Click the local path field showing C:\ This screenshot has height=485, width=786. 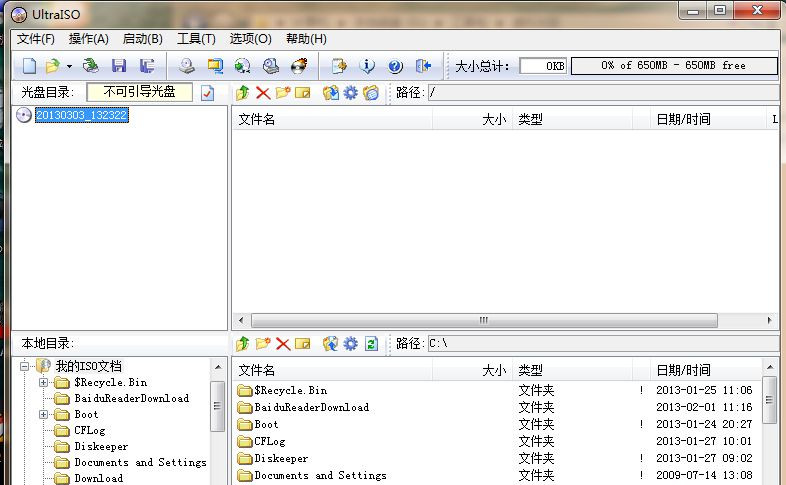tap(604, 344)
